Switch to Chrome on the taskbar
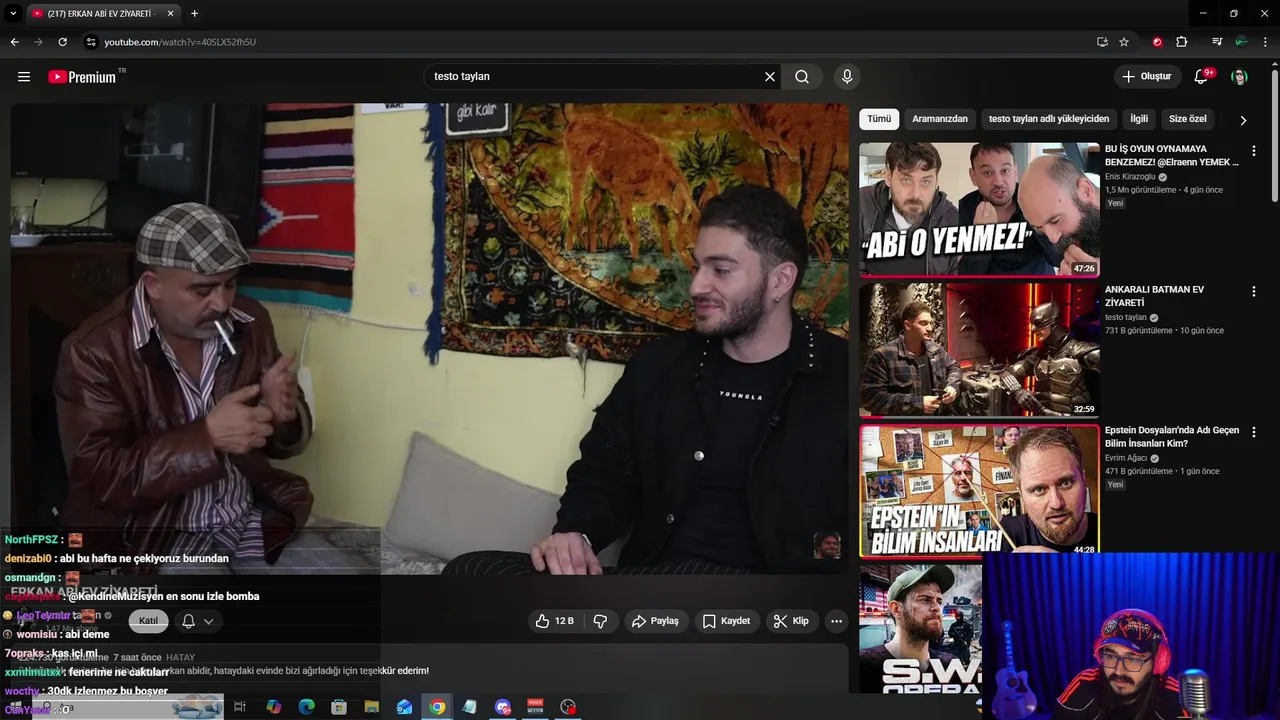The image size is (1280, 720). point(437,707)
